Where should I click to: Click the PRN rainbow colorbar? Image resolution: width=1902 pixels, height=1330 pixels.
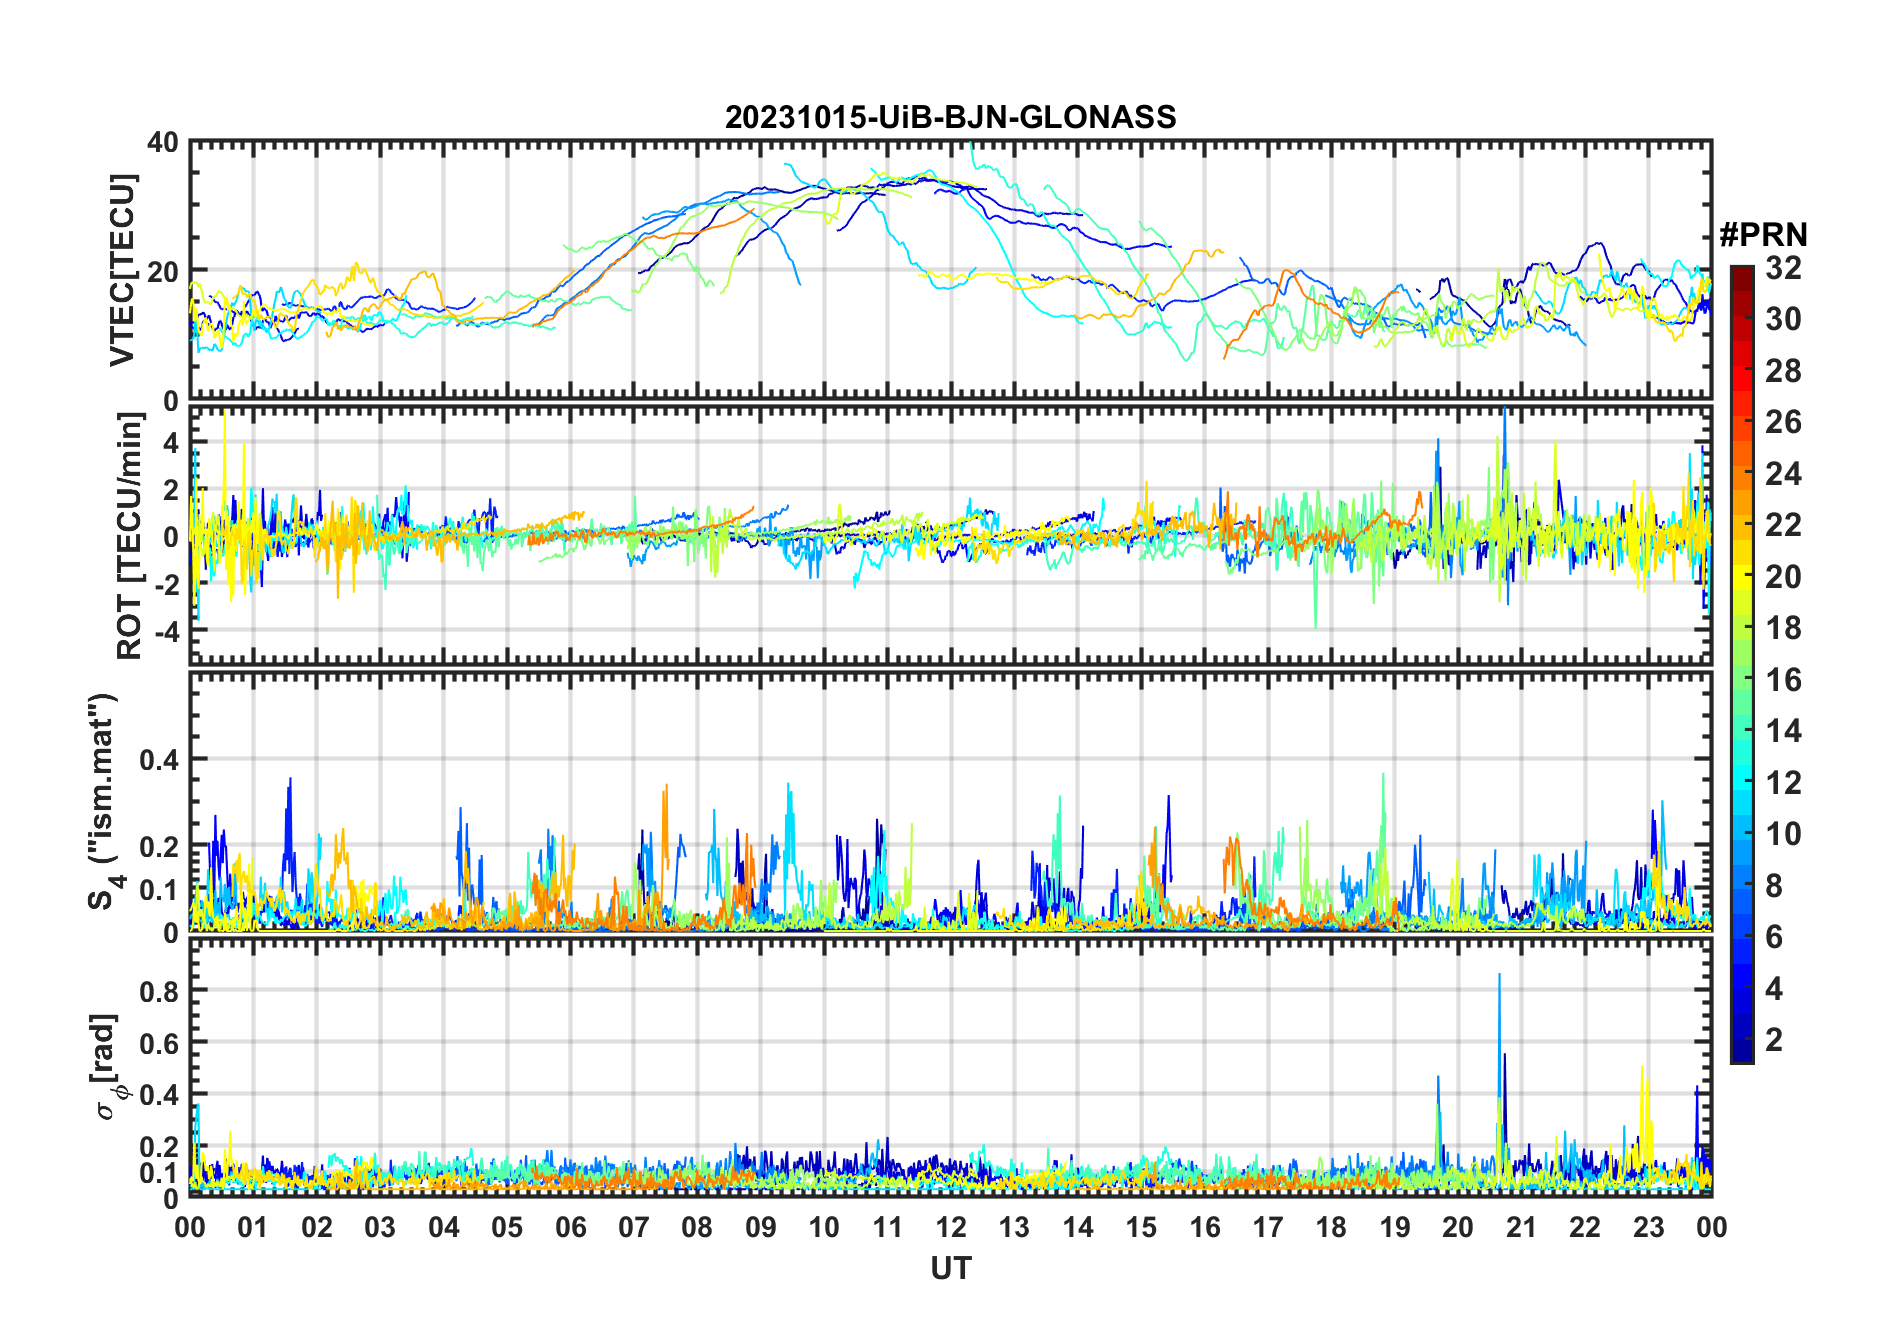tap(1741, 664)
